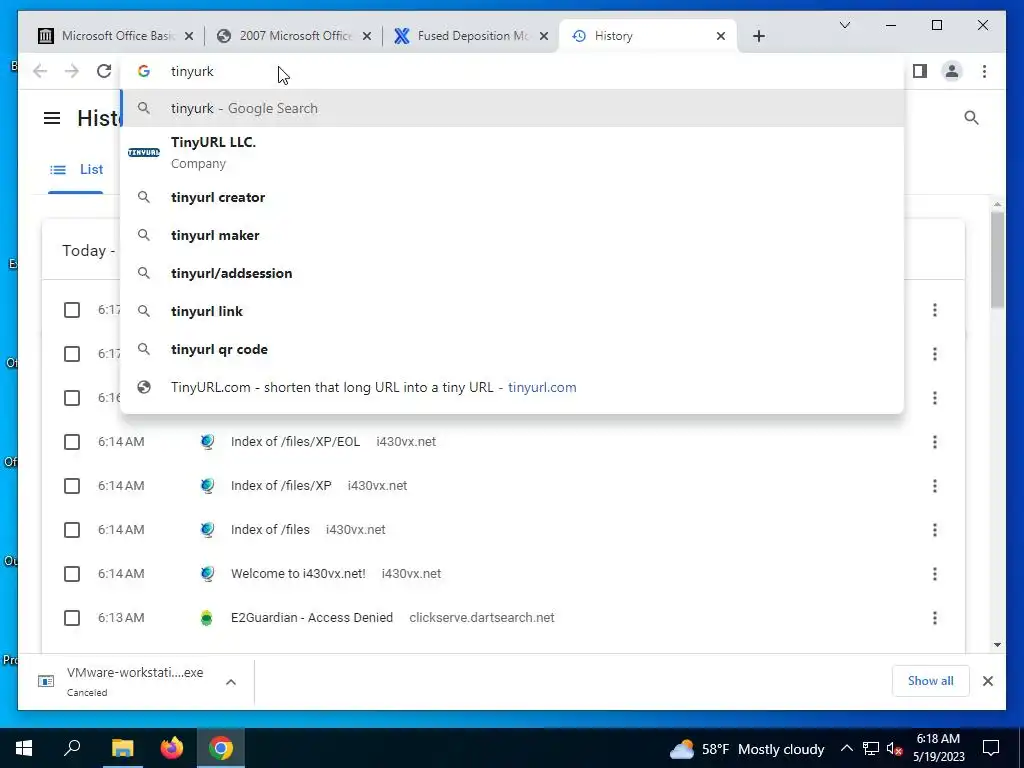Switch to the Microsoft Office Basic tab
Viewport: 1024px width, 768px height.
click(x=117, y=36)
